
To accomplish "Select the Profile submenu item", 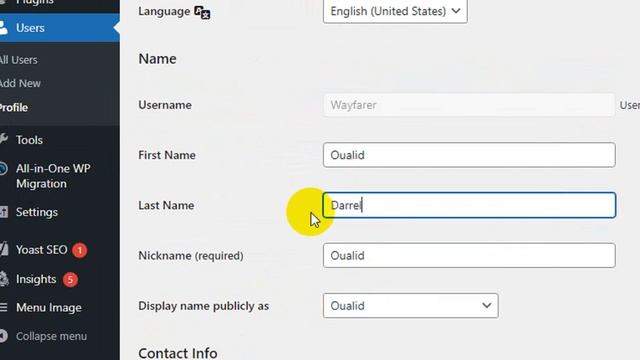I will 14,108.
